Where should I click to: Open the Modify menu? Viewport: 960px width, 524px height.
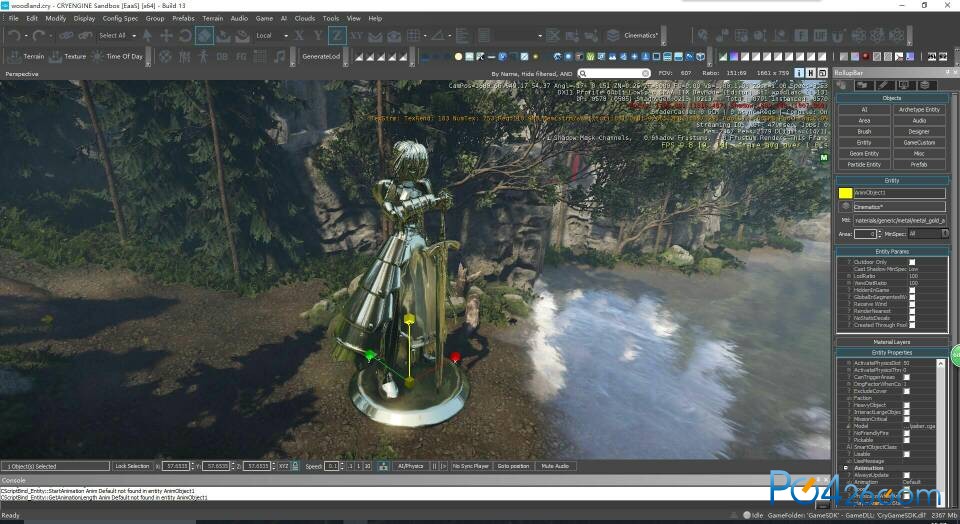[x=55, y=18]
